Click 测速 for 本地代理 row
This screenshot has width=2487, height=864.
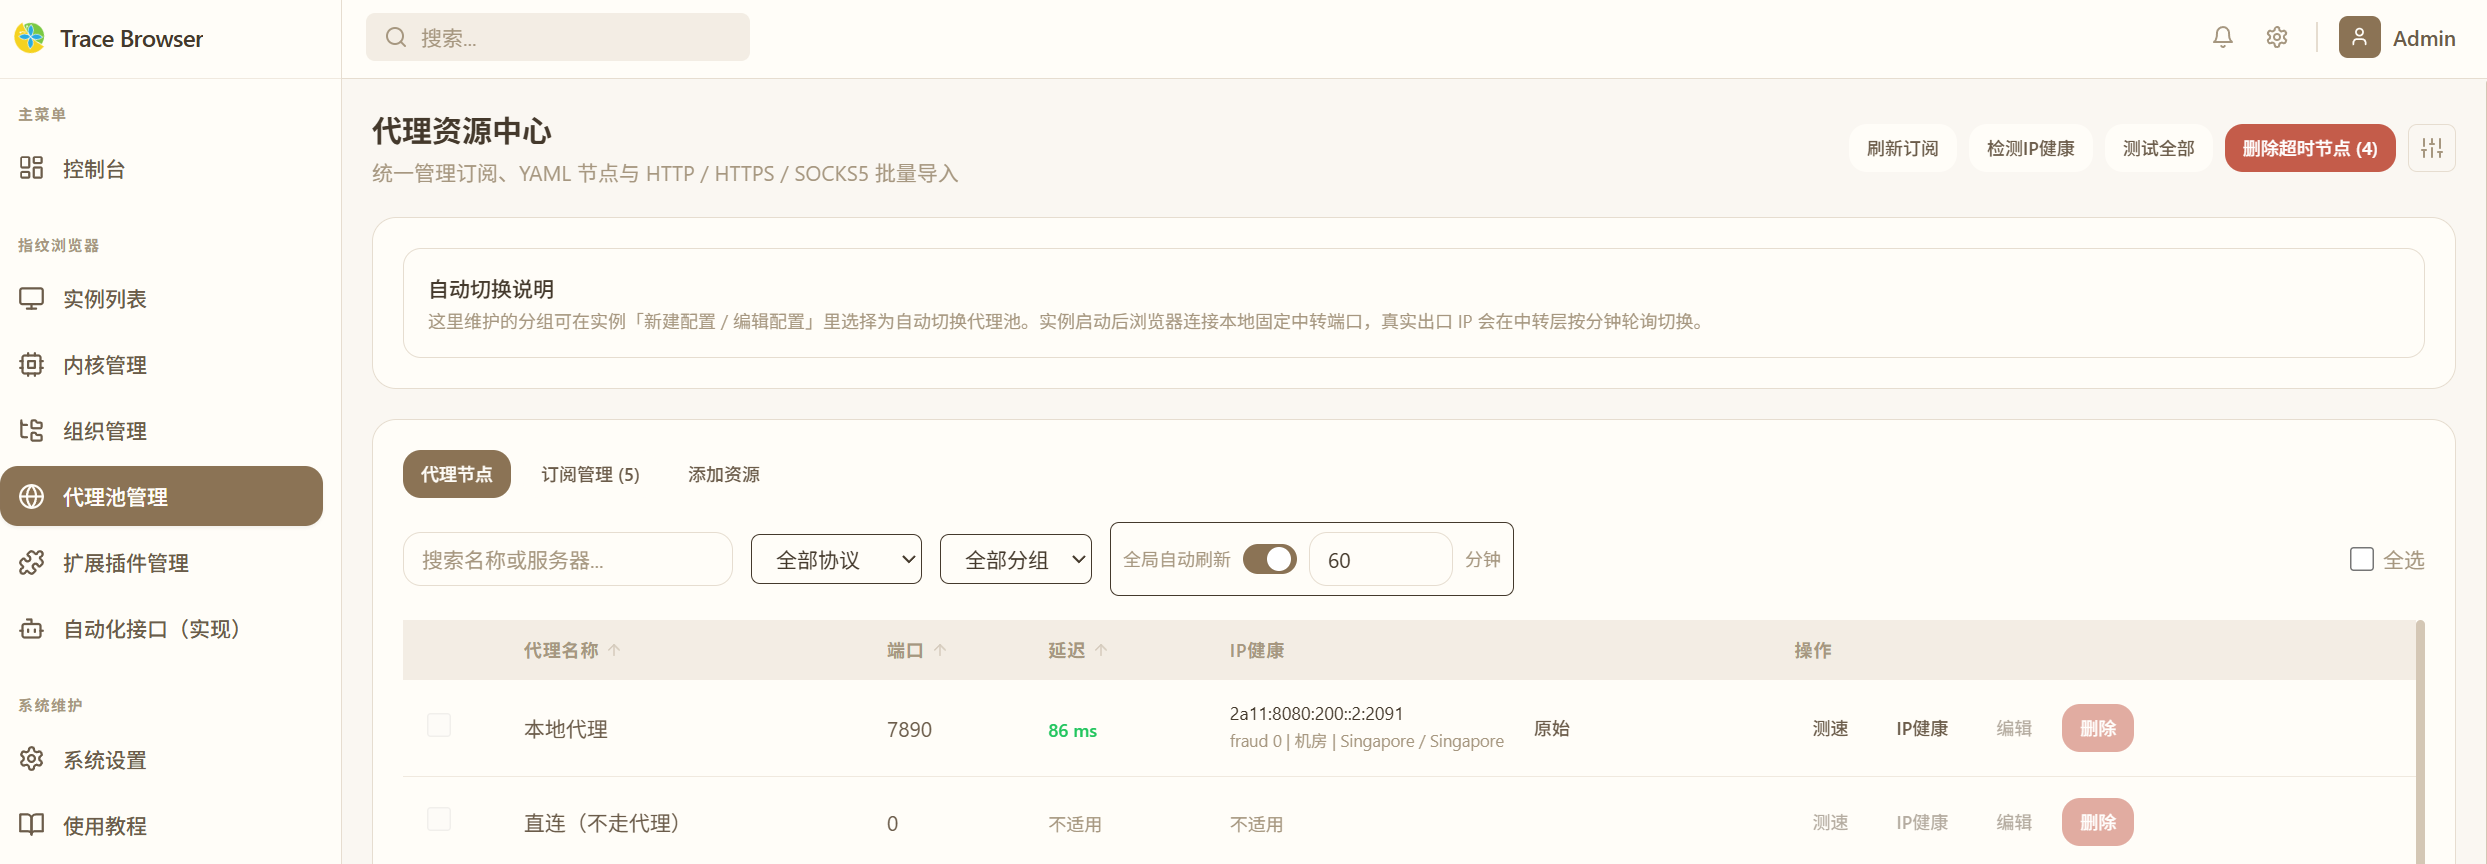point(1830,728)
